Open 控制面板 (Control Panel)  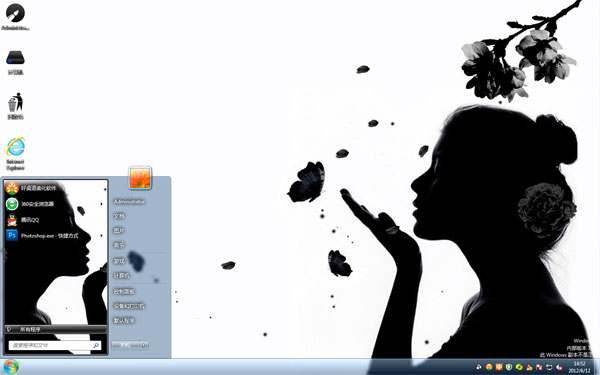click(124, 292)
